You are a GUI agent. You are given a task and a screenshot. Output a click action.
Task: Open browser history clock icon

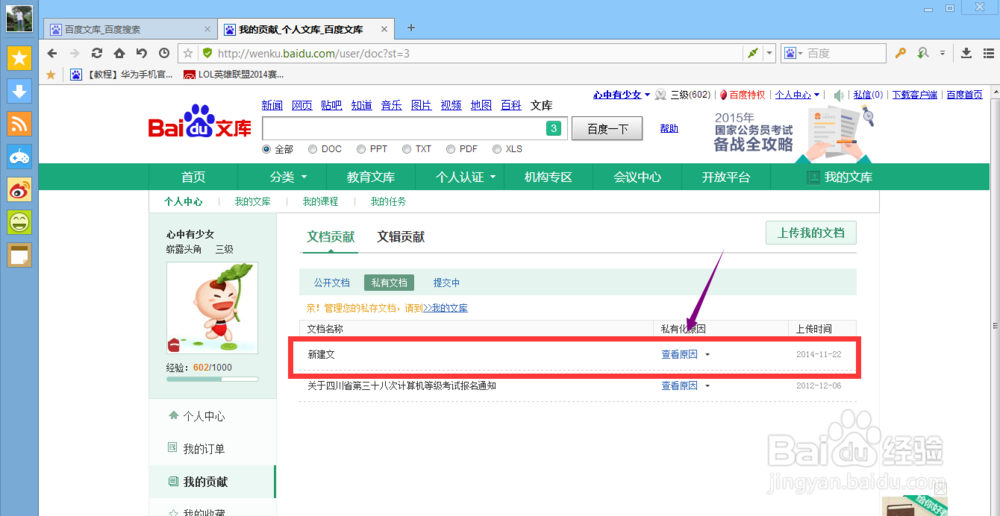pyautogui.click(x=164, y=53)
